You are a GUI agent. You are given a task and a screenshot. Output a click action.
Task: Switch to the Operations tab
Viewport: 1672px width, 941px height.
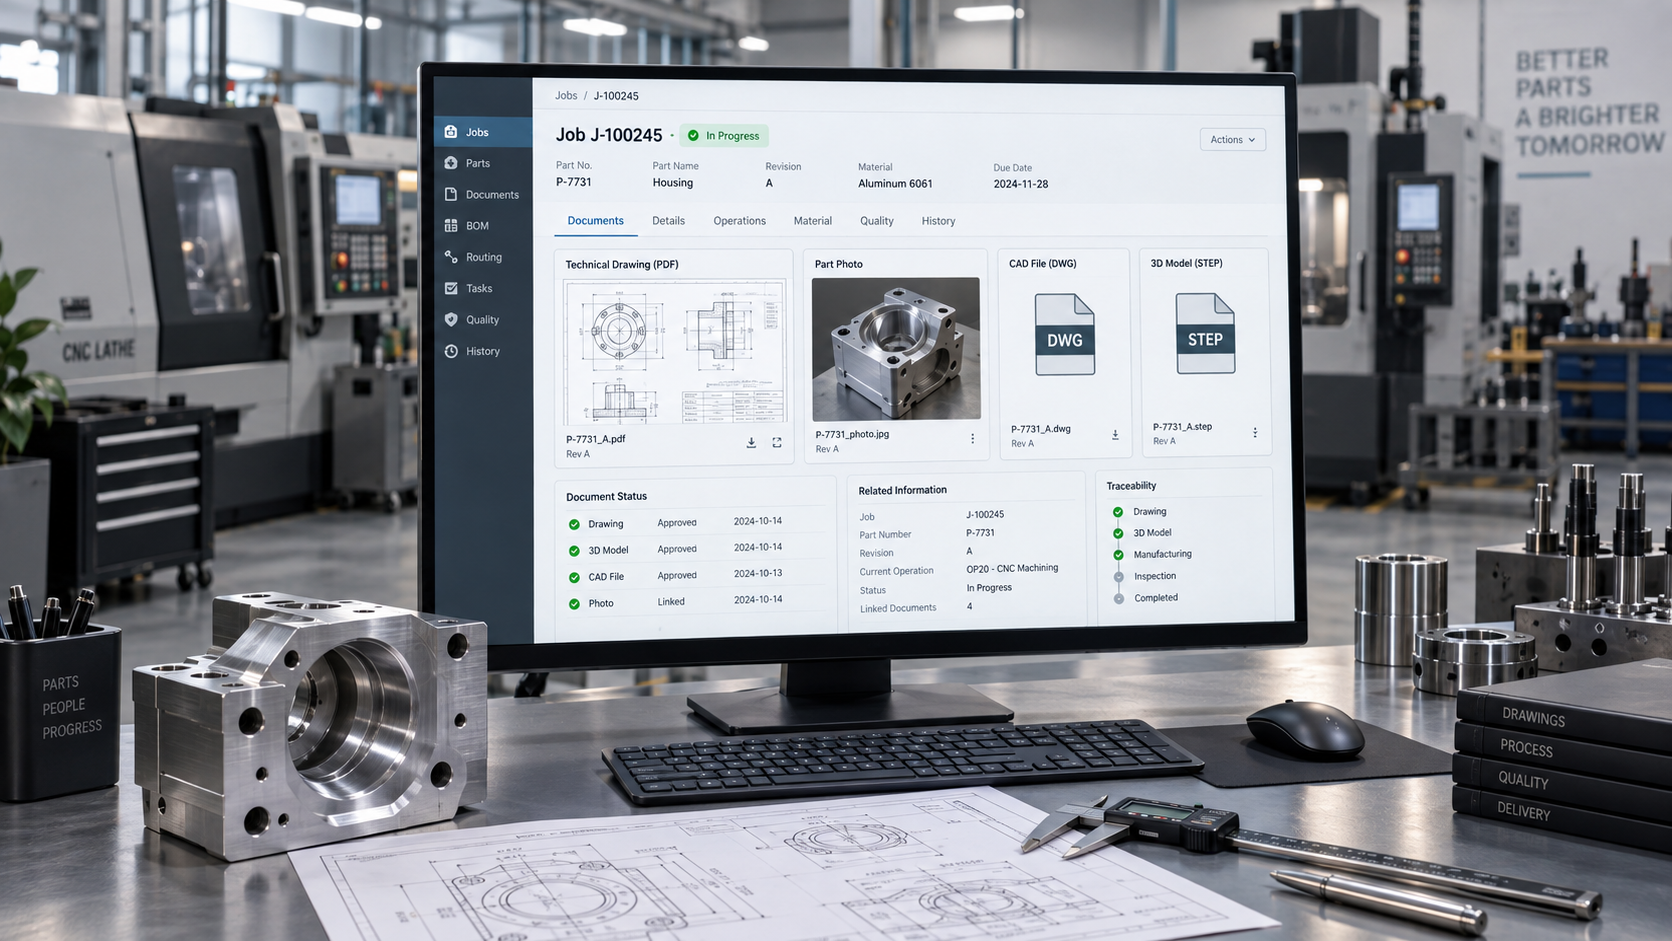click(740, 221)
